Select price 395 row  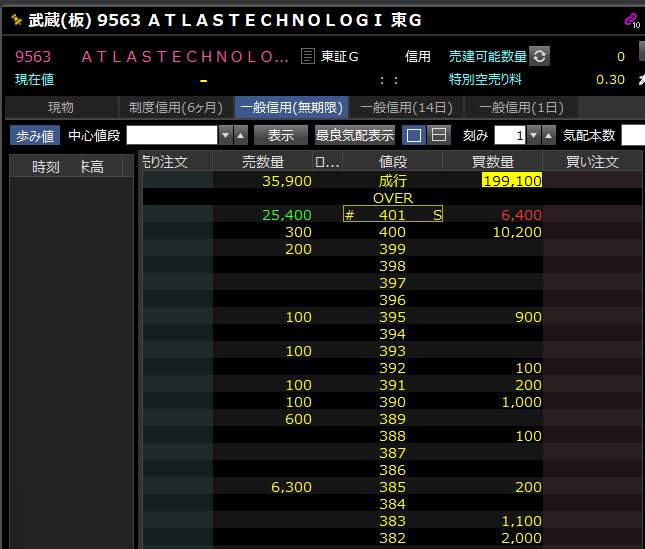point(392,317)
